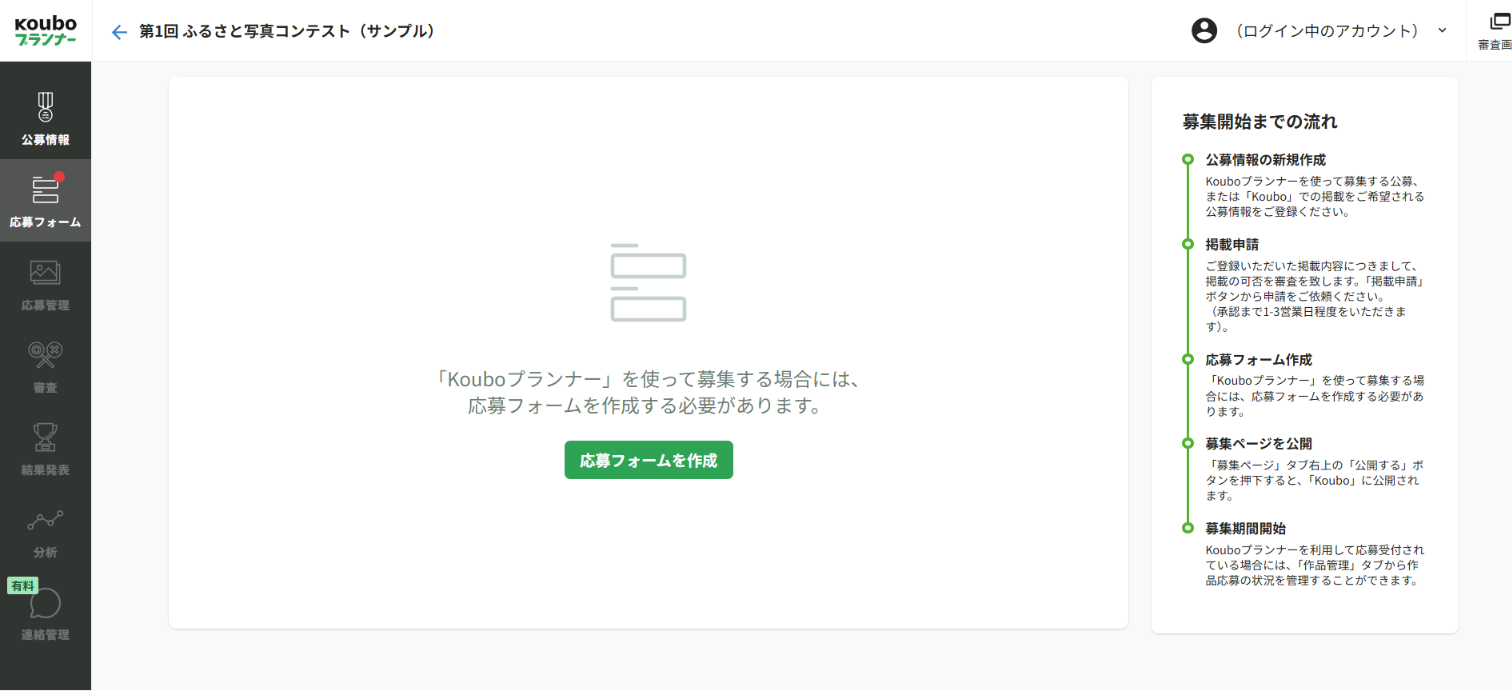Click （ログイン中のアカウント） text
The height and width of the screenshot is (691, 1512).
(x=1328, y=31)
